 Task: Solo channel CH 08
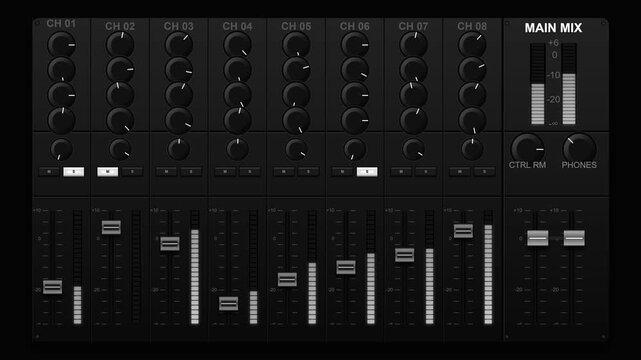(484, 172)
